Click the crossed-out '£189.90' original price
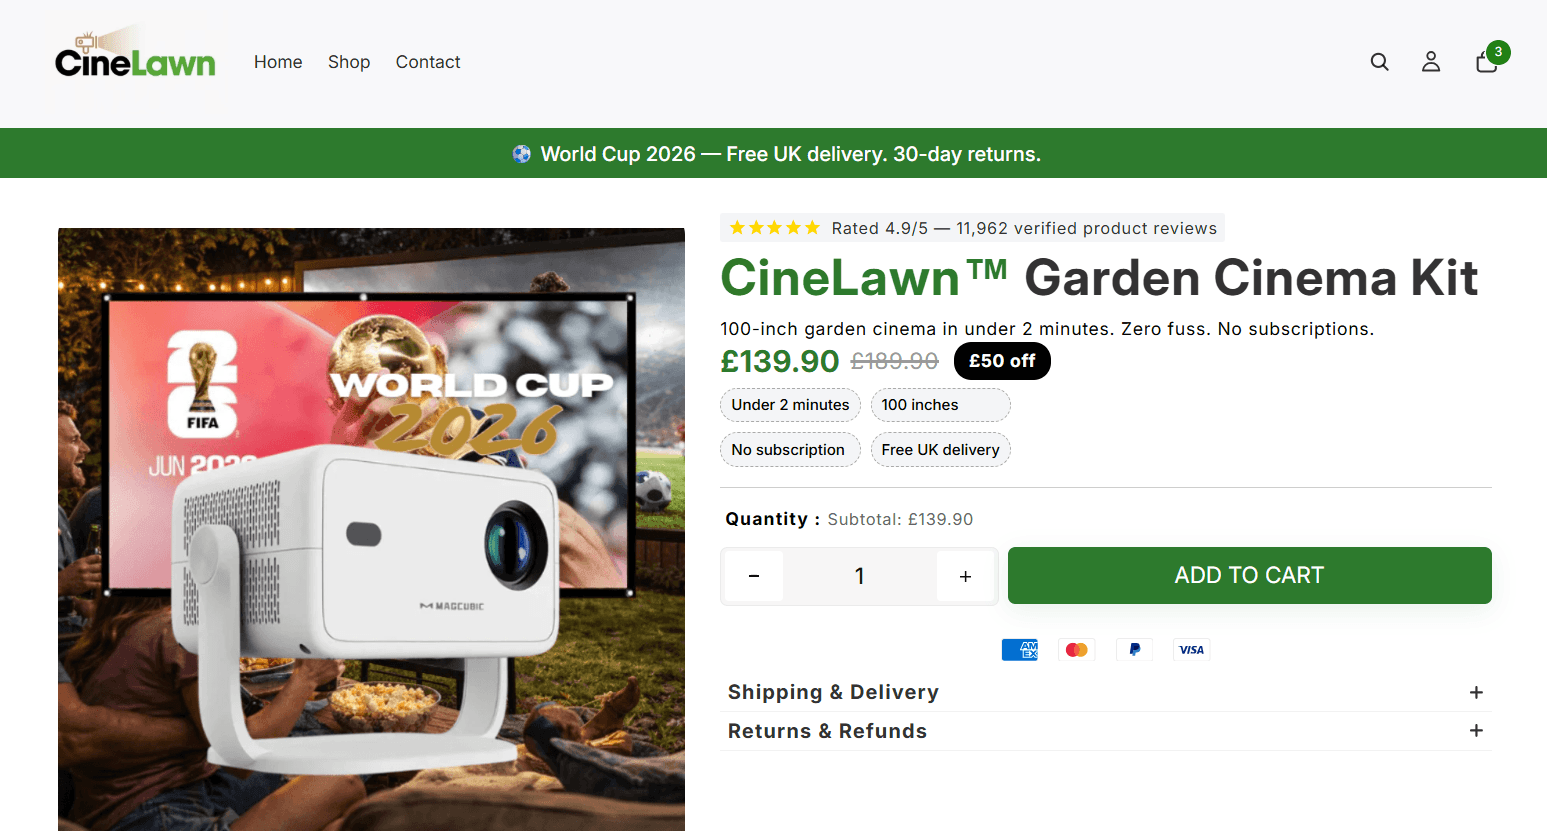 895,361
